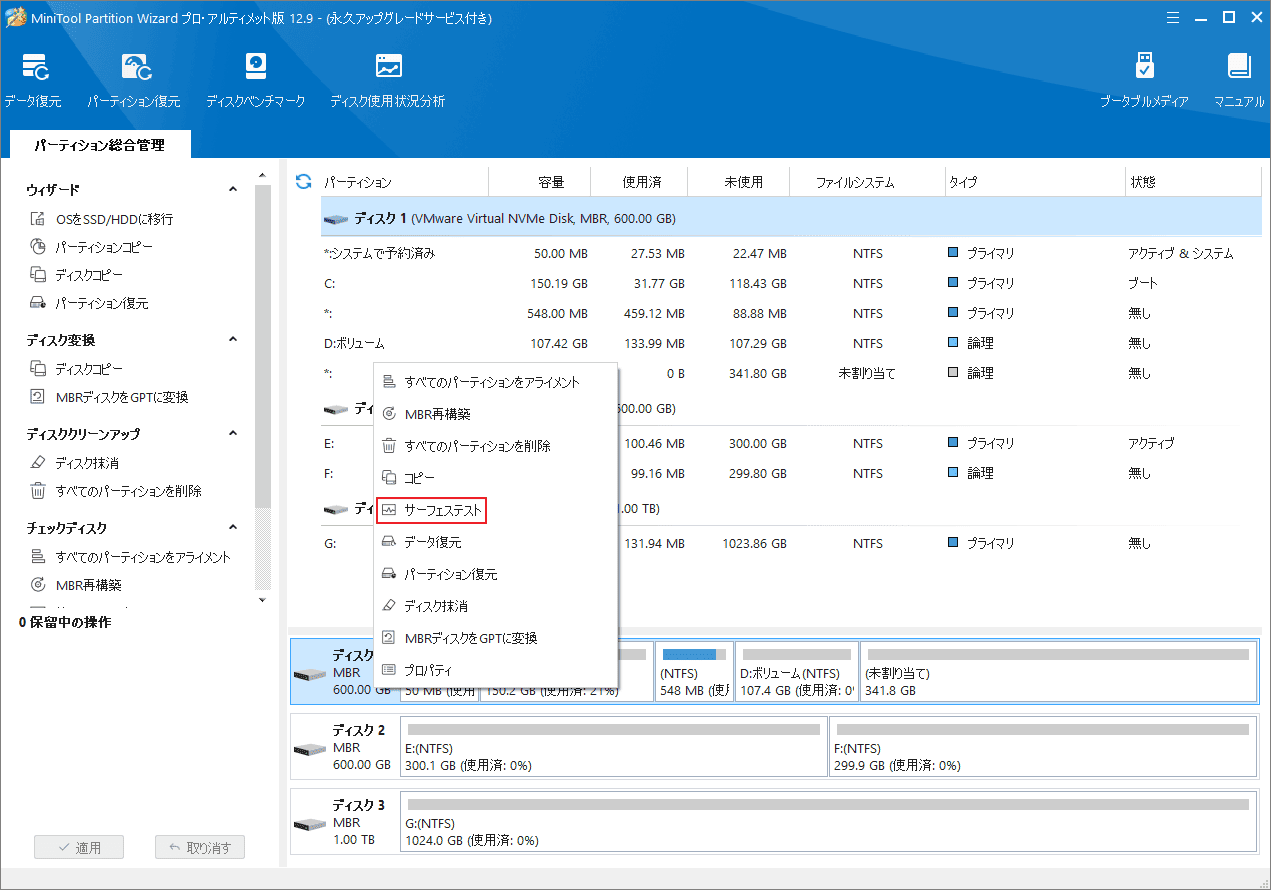Click the refresh icon beside パーティション header
Viewport: 1271px width, 890px height.
point(304,182)
